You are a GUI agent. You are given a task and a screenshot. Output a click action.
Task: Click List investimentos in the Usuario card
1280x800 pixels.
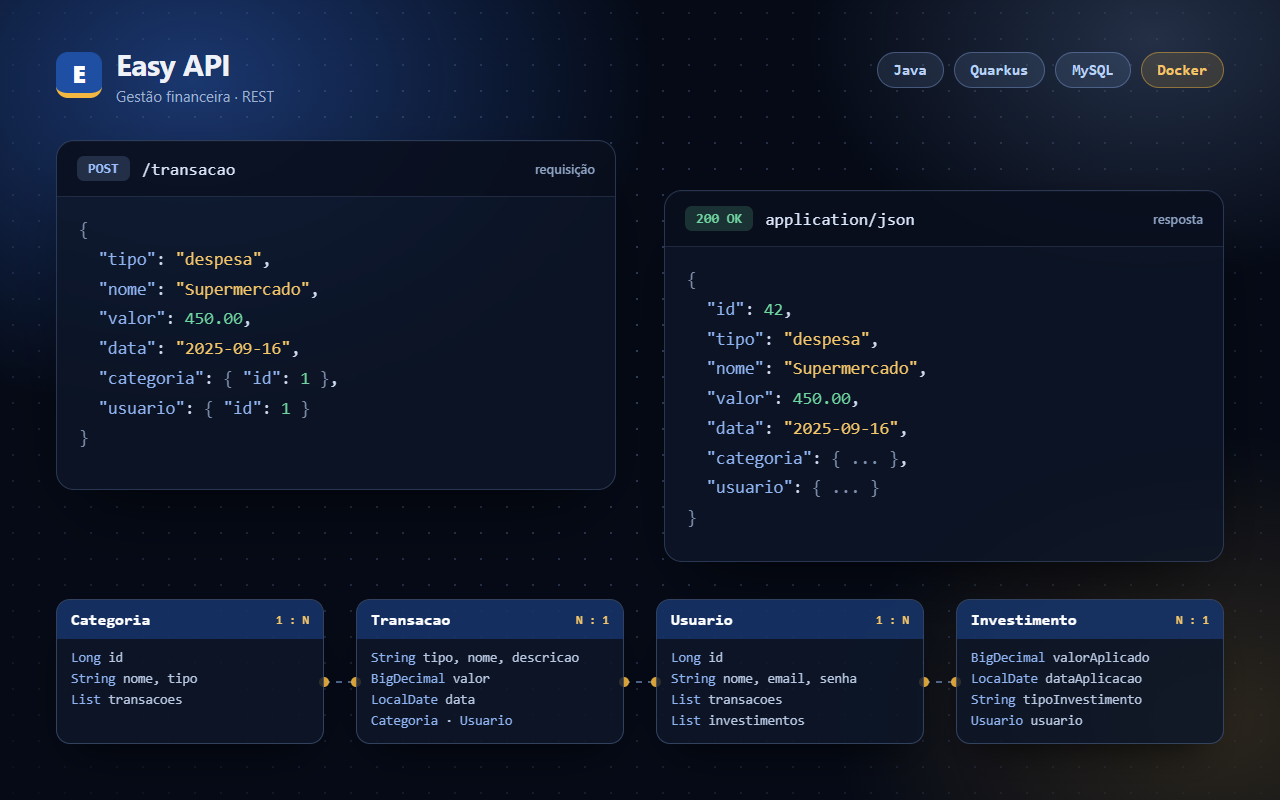(x=738, y=721)
